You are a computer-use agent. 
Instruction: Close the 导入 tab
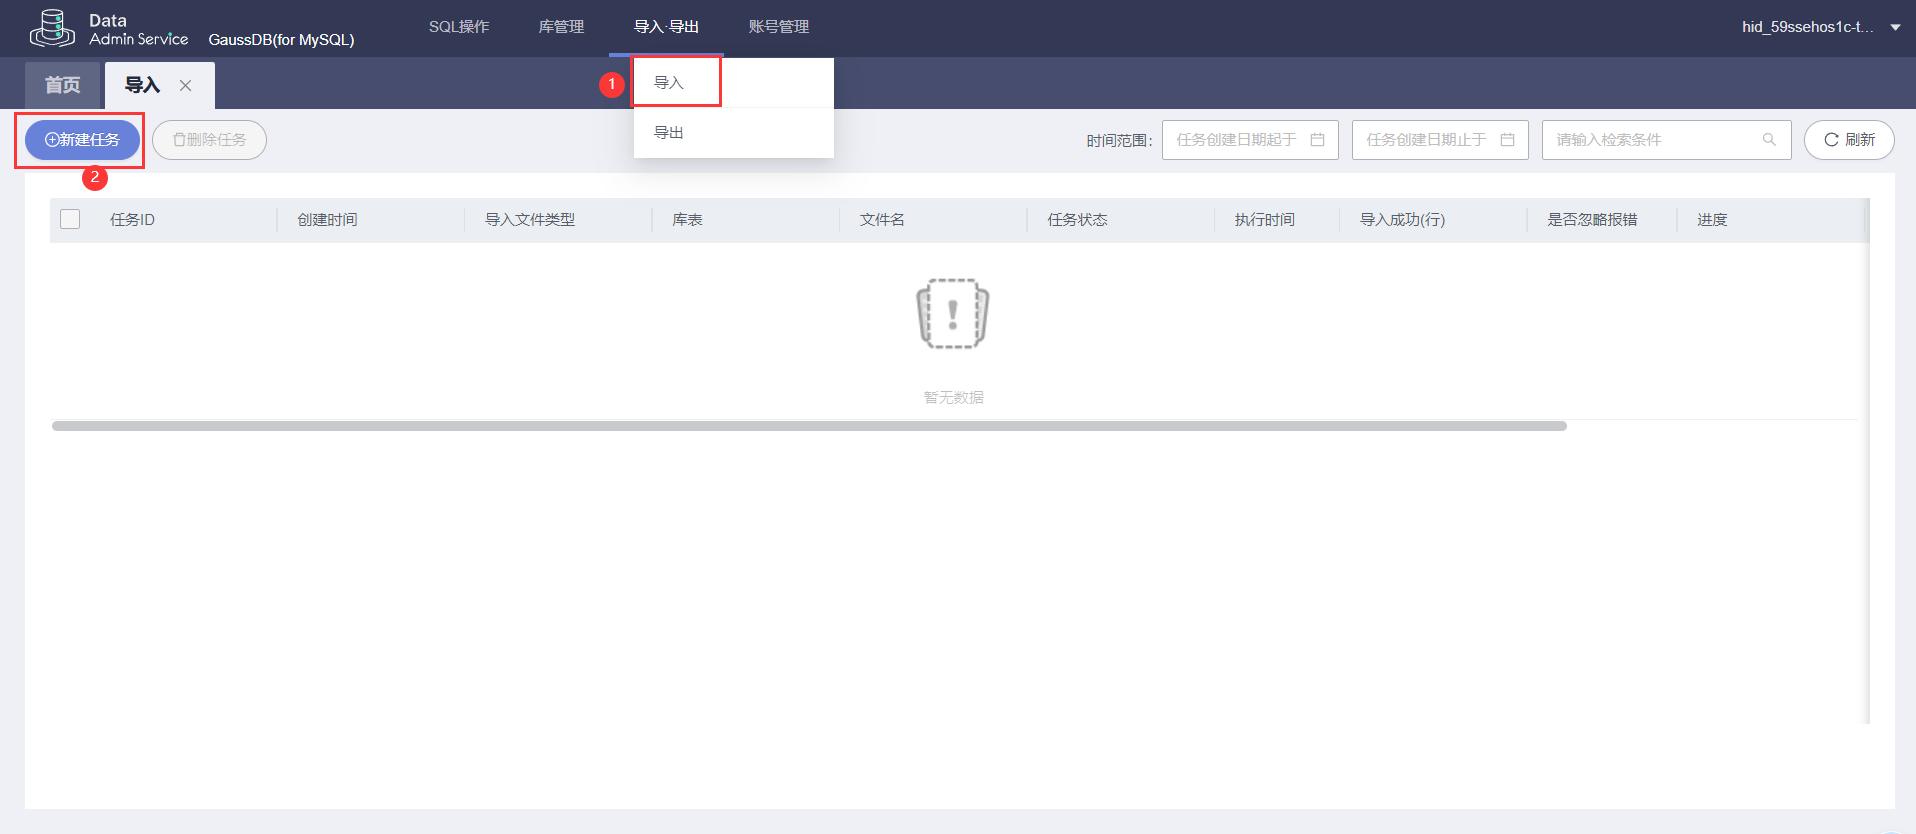(x=185, y=86)
